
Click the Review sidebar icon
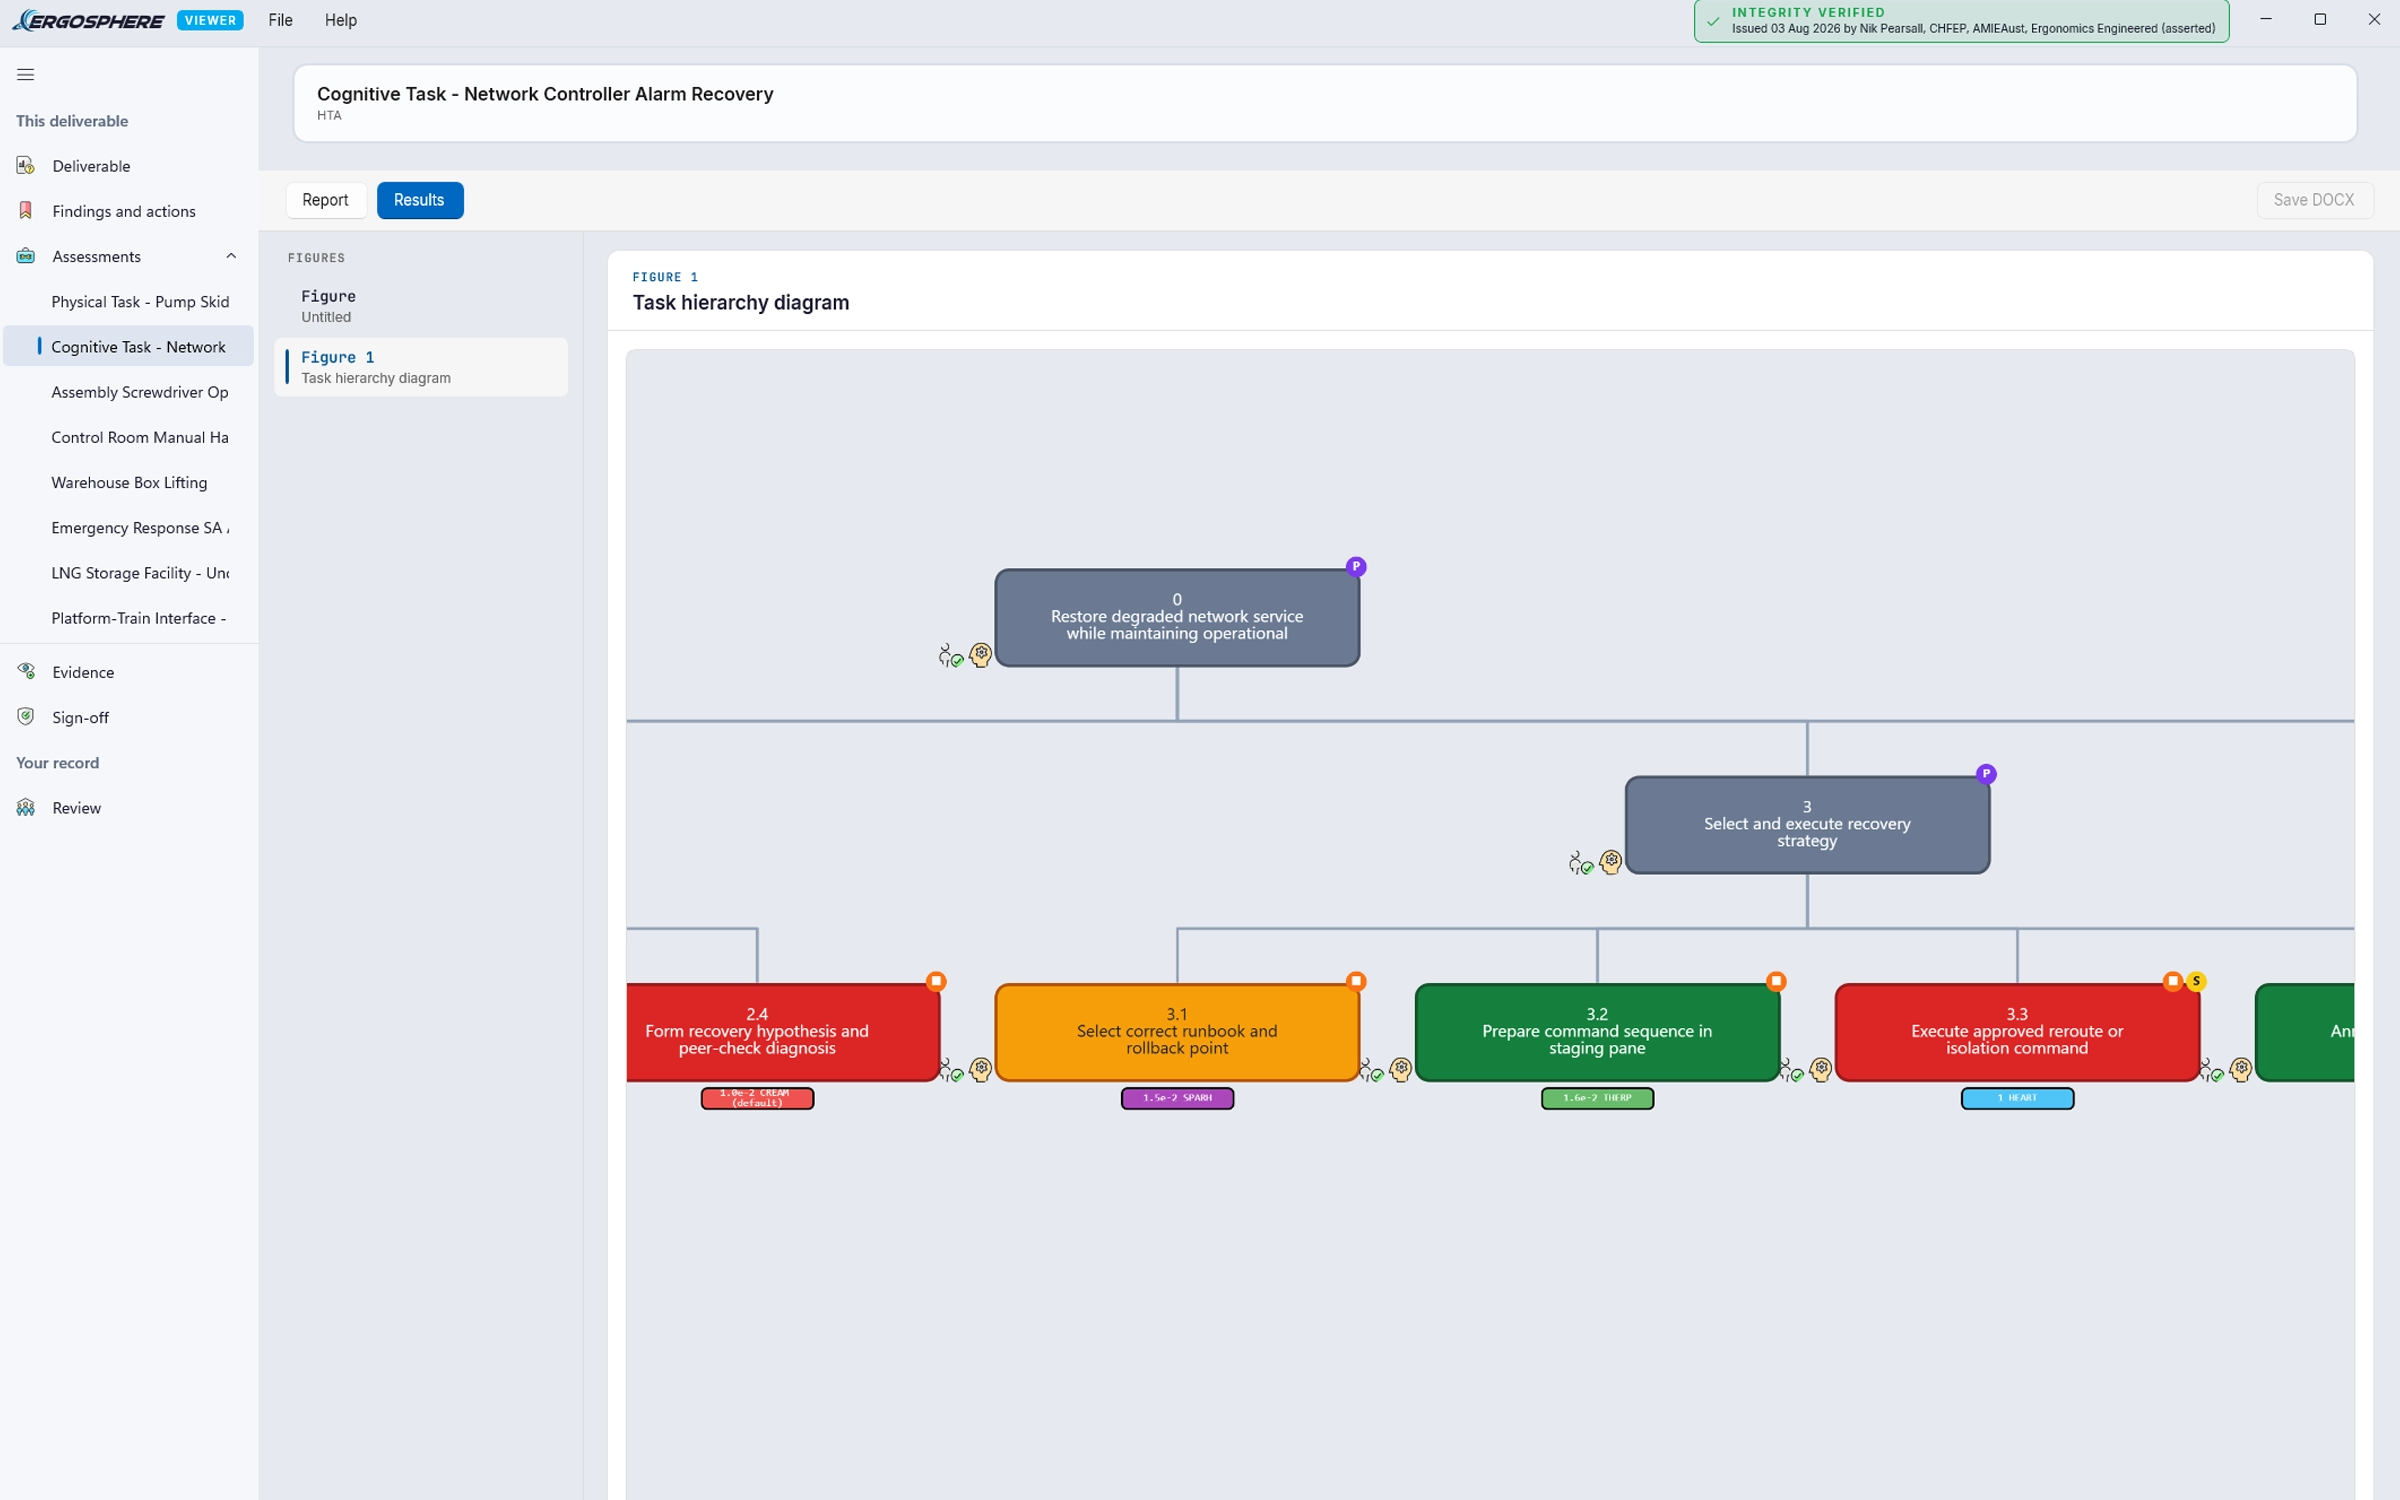tap(26, 808)
